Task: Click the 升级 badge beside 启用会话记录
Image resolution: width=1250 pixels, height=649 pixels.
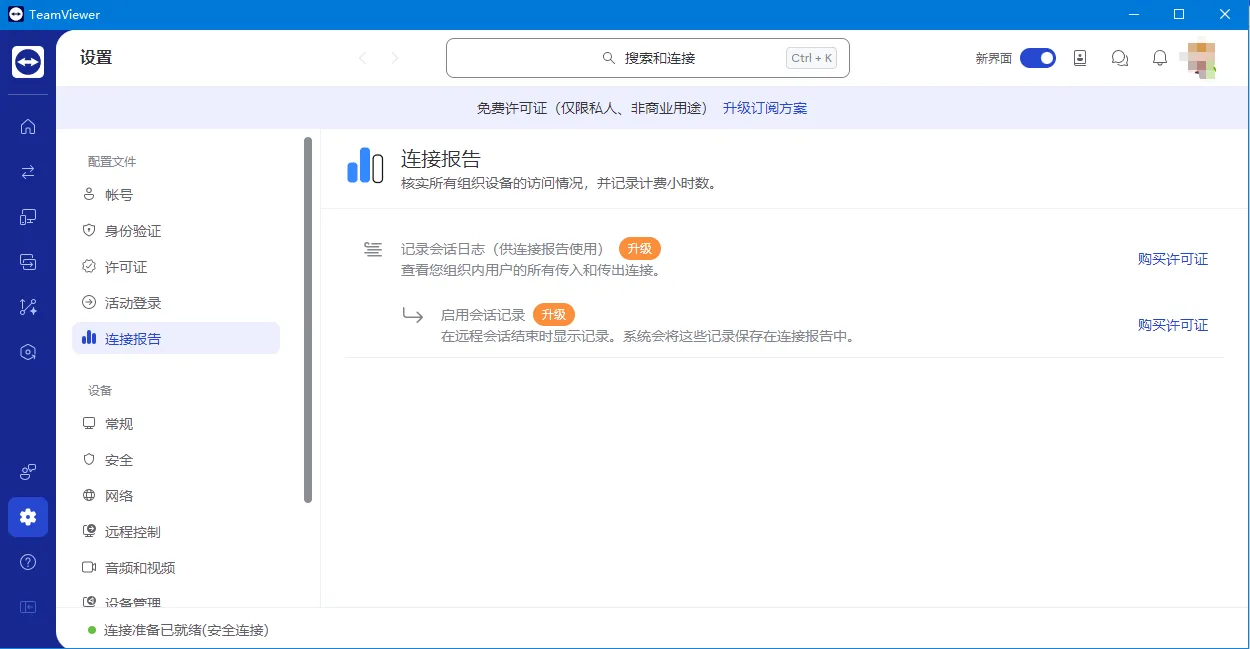Action: click(554, 315)
